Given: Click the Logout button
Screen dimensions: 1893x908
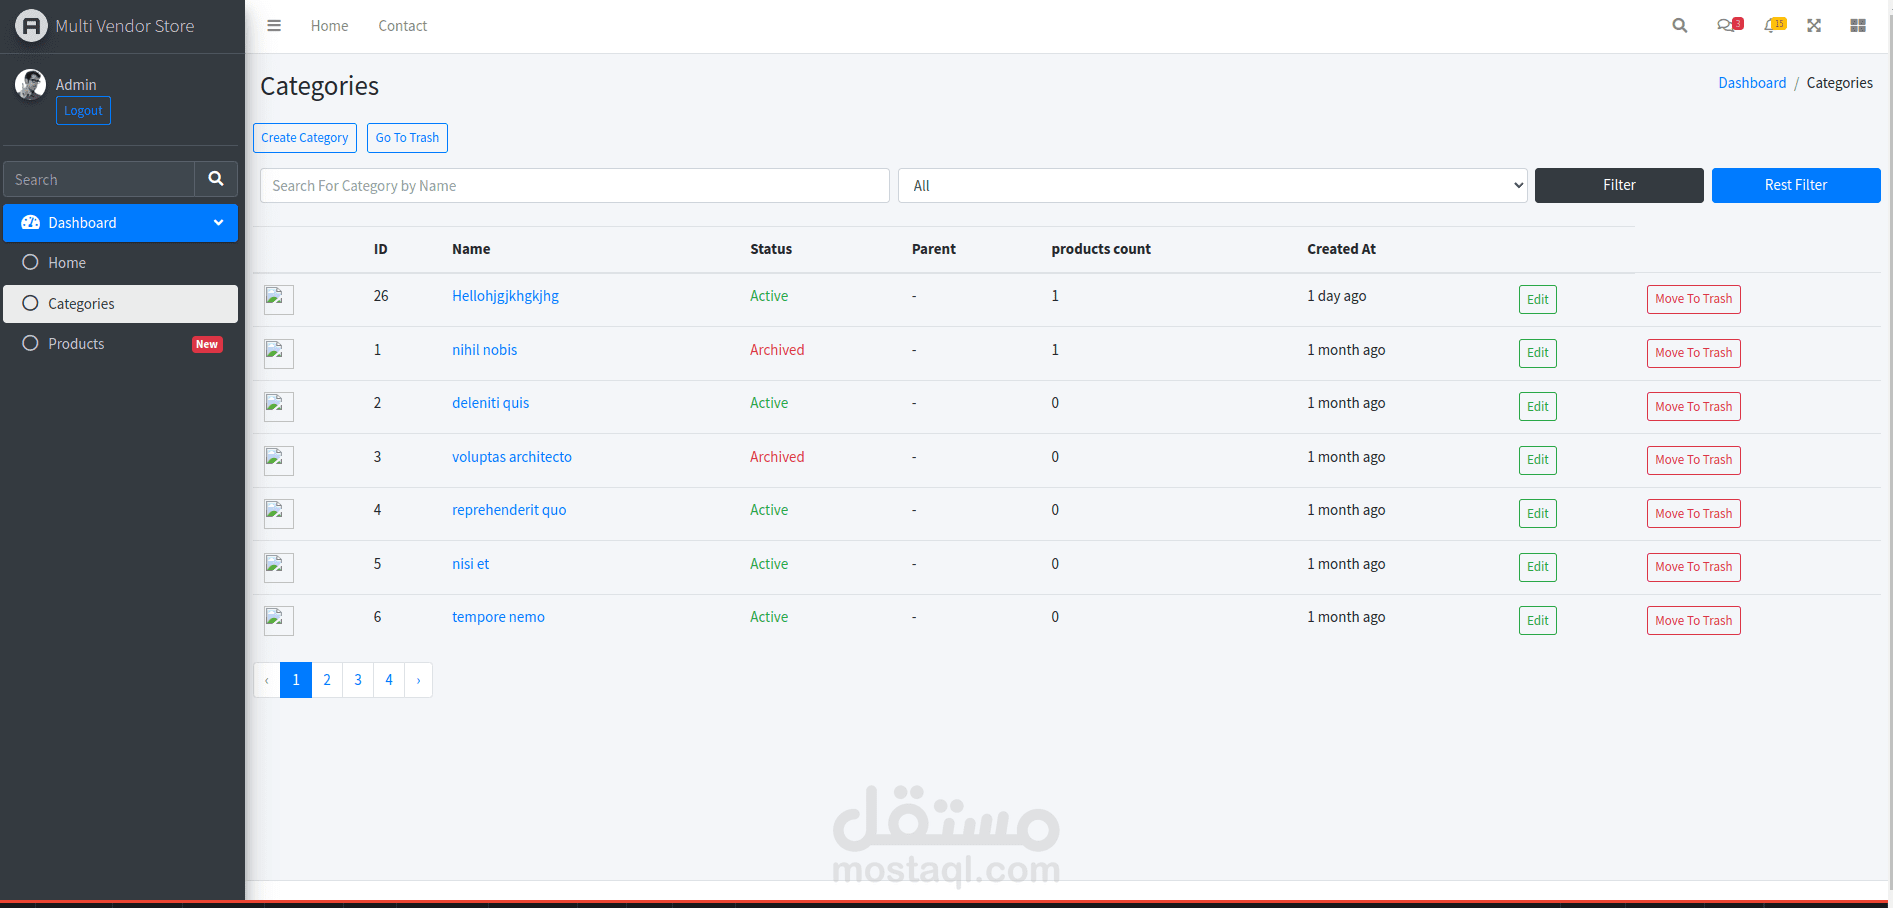Looking at the screenshot, I should 83,111.
